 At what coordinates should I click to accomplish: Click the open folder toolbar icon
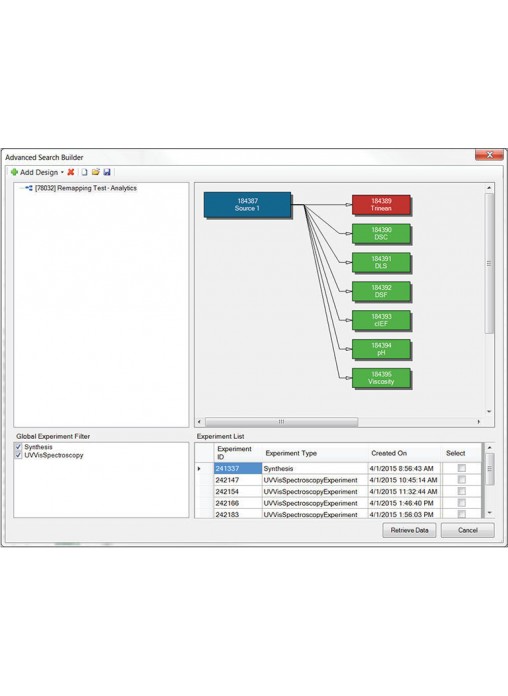pos(95,172)
